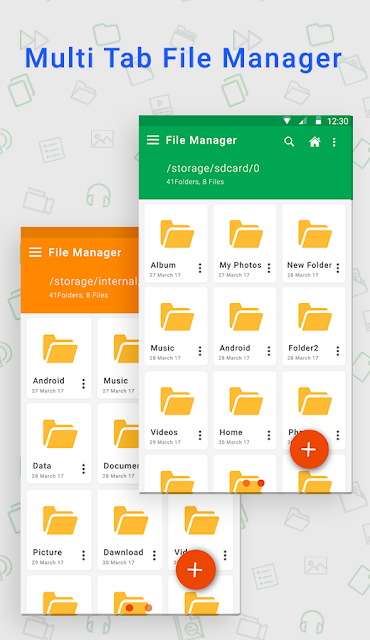Open overflow menu in green toolbar

coord(334,142)
